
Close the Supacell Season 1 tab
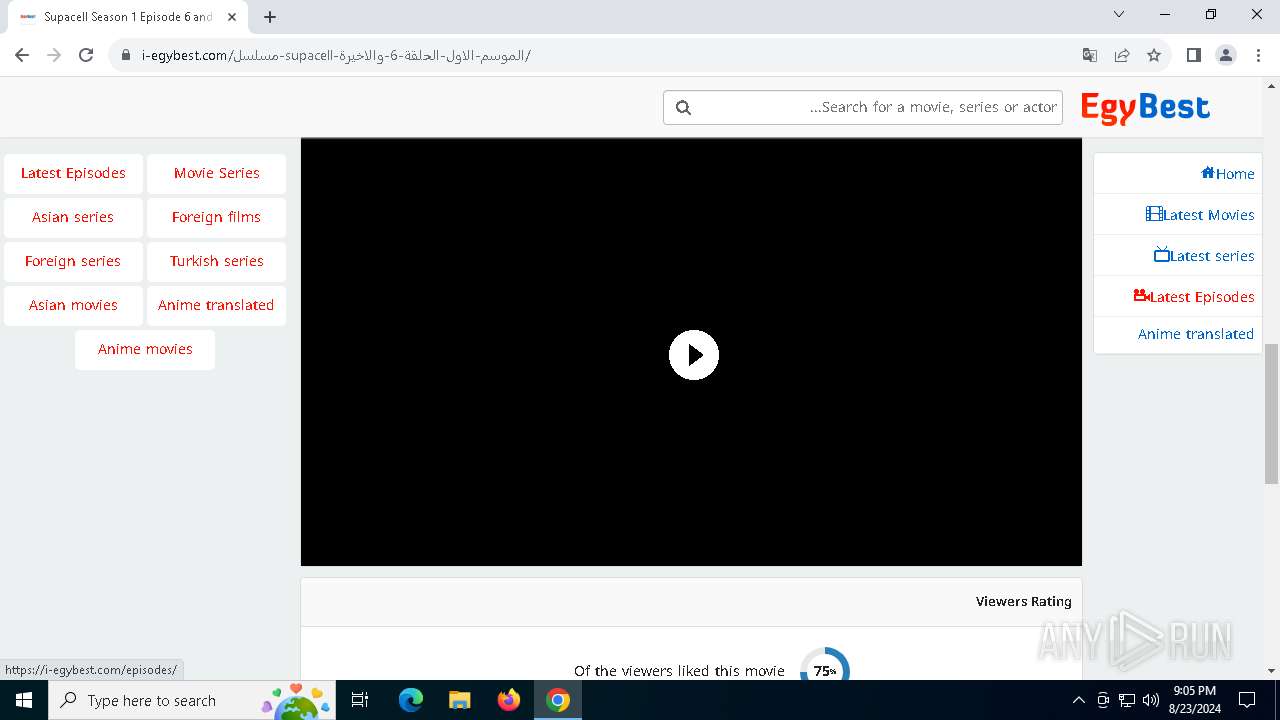pyautogui.click(x=232, y=17)
